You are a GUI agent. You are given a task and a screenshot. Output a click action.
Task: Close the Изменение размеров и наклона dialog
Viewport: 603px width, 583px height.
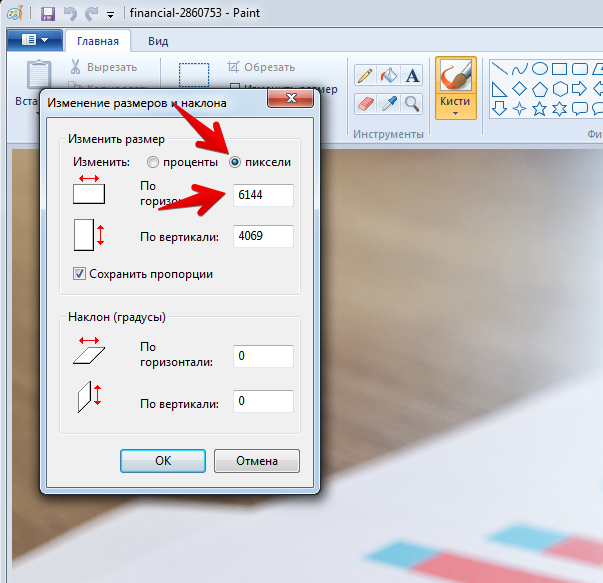point(291,98)
